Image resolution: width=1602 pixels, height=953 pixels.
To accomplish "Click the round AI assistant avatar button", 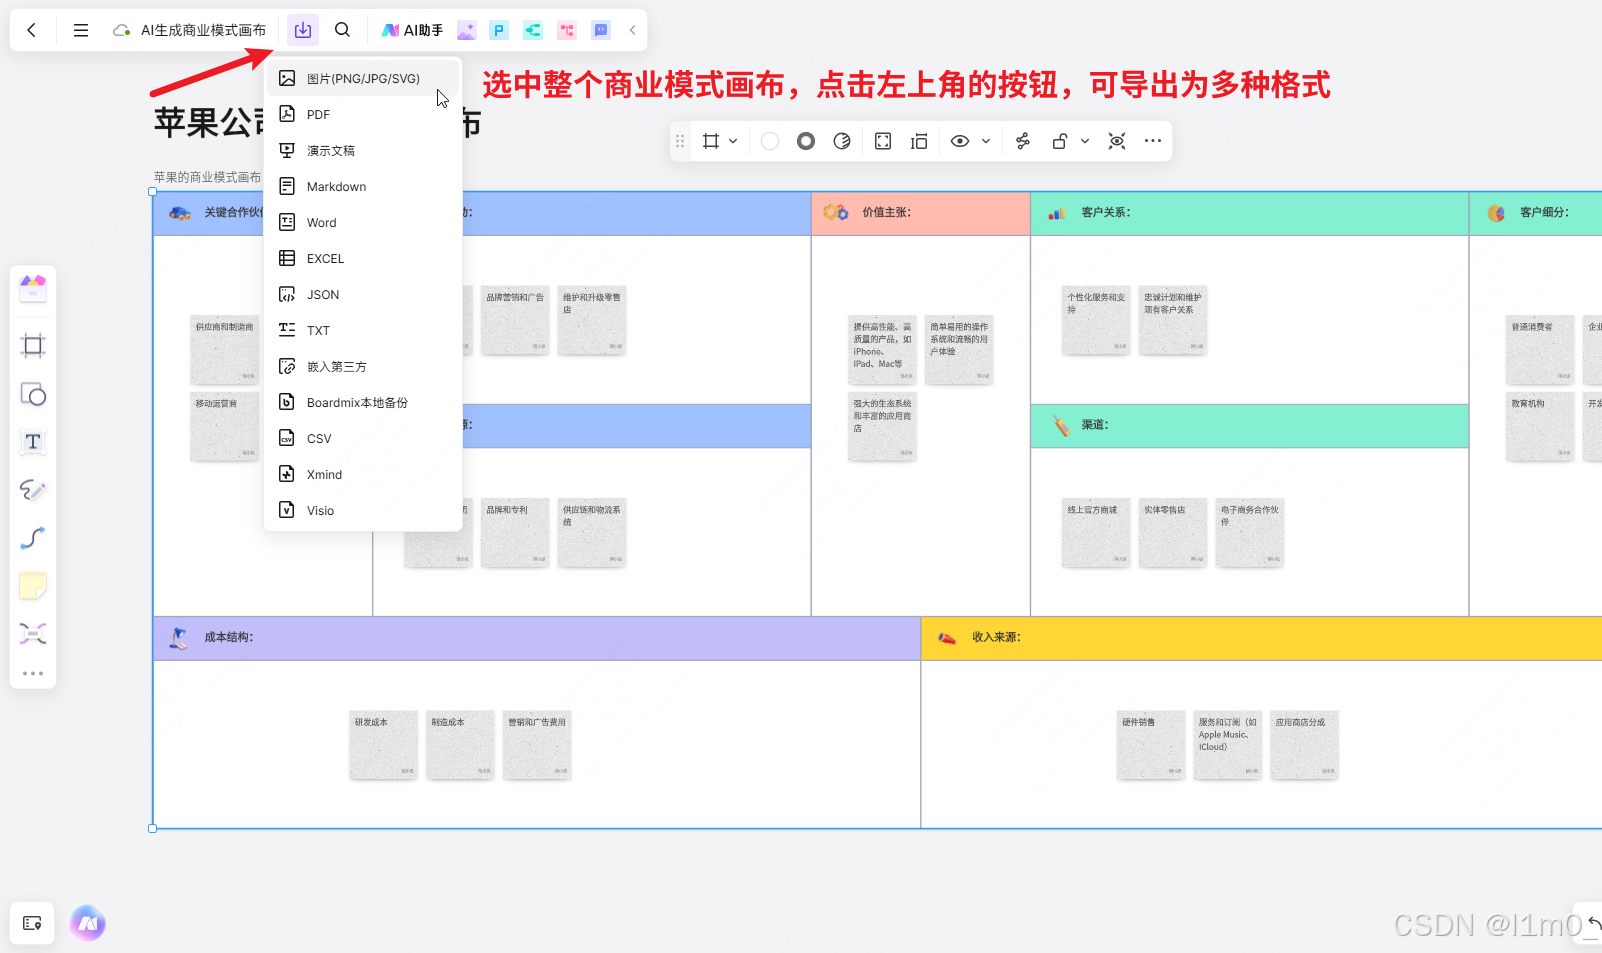I will 88,923.
